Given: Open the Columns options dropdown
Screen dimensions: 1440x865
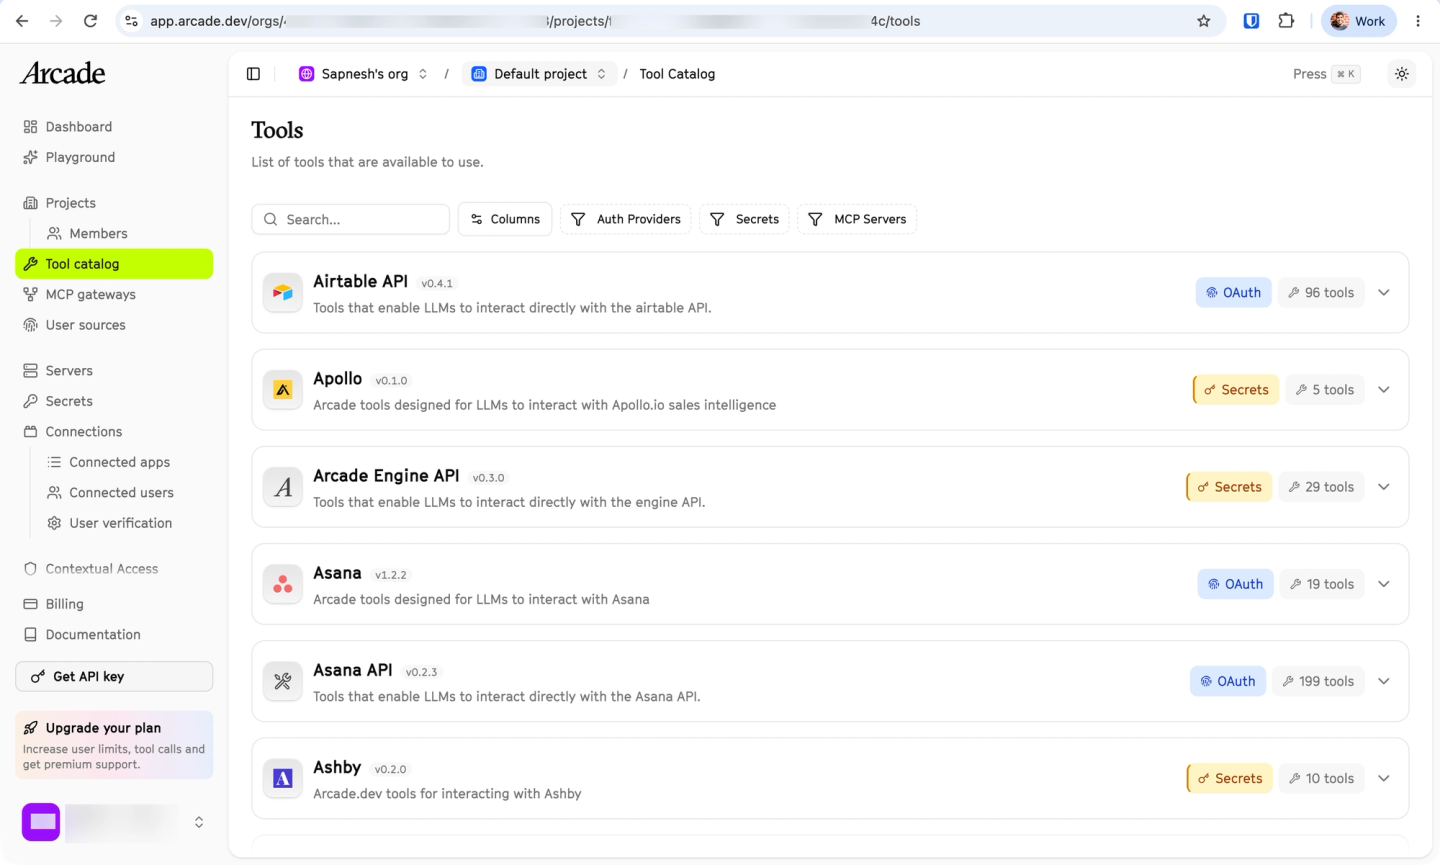Looking at the screenshot, I should click(505, 219).
